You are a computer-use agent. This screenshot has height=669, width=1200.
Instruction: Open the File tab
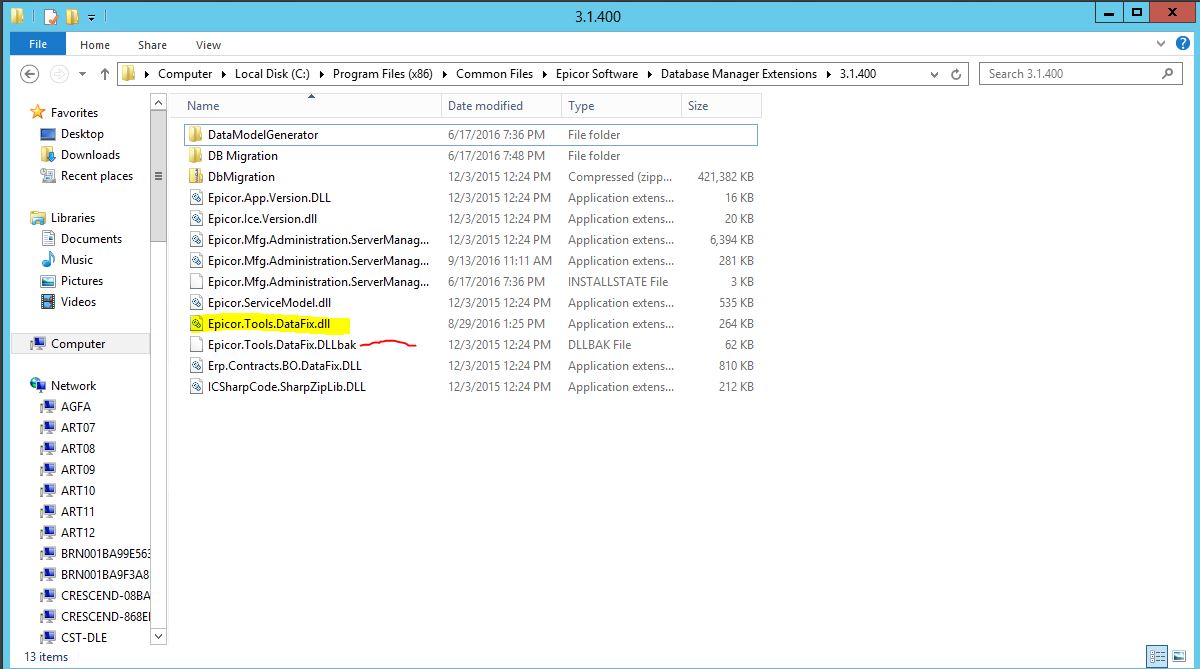[38, 45]
